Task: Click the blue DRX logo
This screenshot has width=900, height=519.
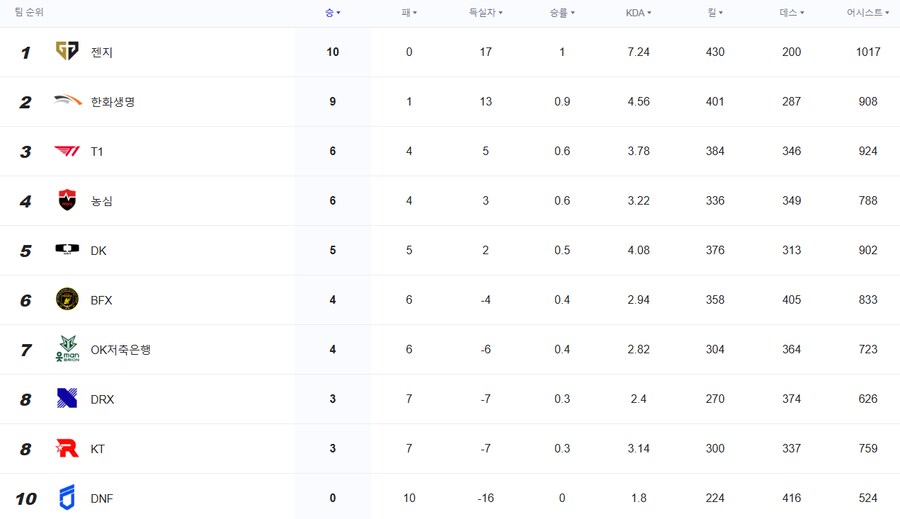Action: [67, 398]
